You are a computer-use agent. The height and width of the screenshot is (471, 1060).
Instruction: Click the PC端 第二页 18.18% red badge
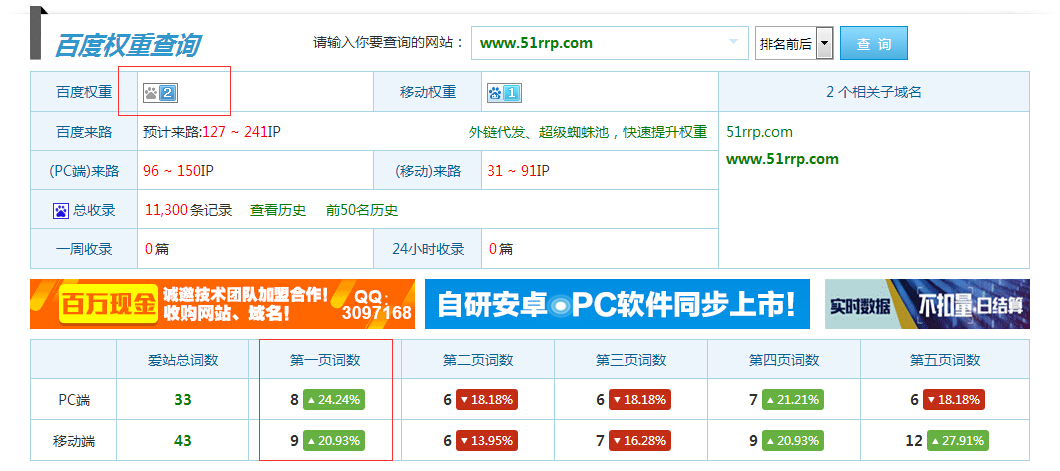pos(487,400)
